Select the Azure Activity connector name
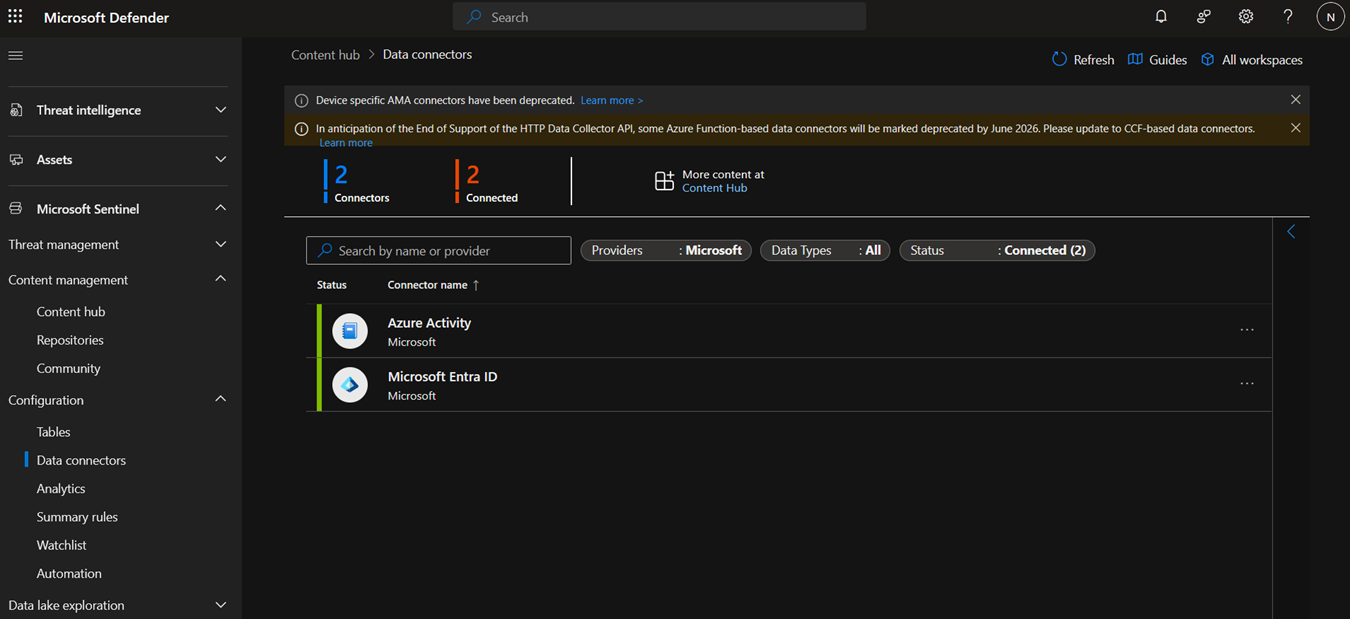 (429, 323)
